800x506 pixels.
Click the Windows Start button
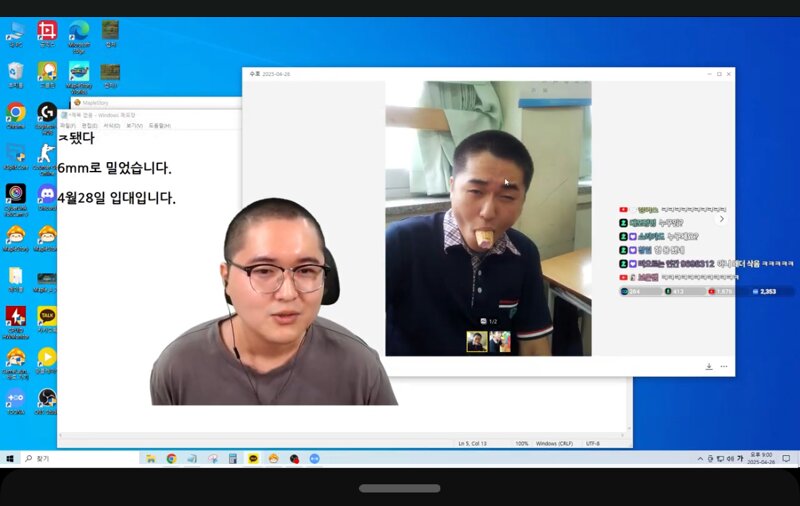[x=10, y=459]
